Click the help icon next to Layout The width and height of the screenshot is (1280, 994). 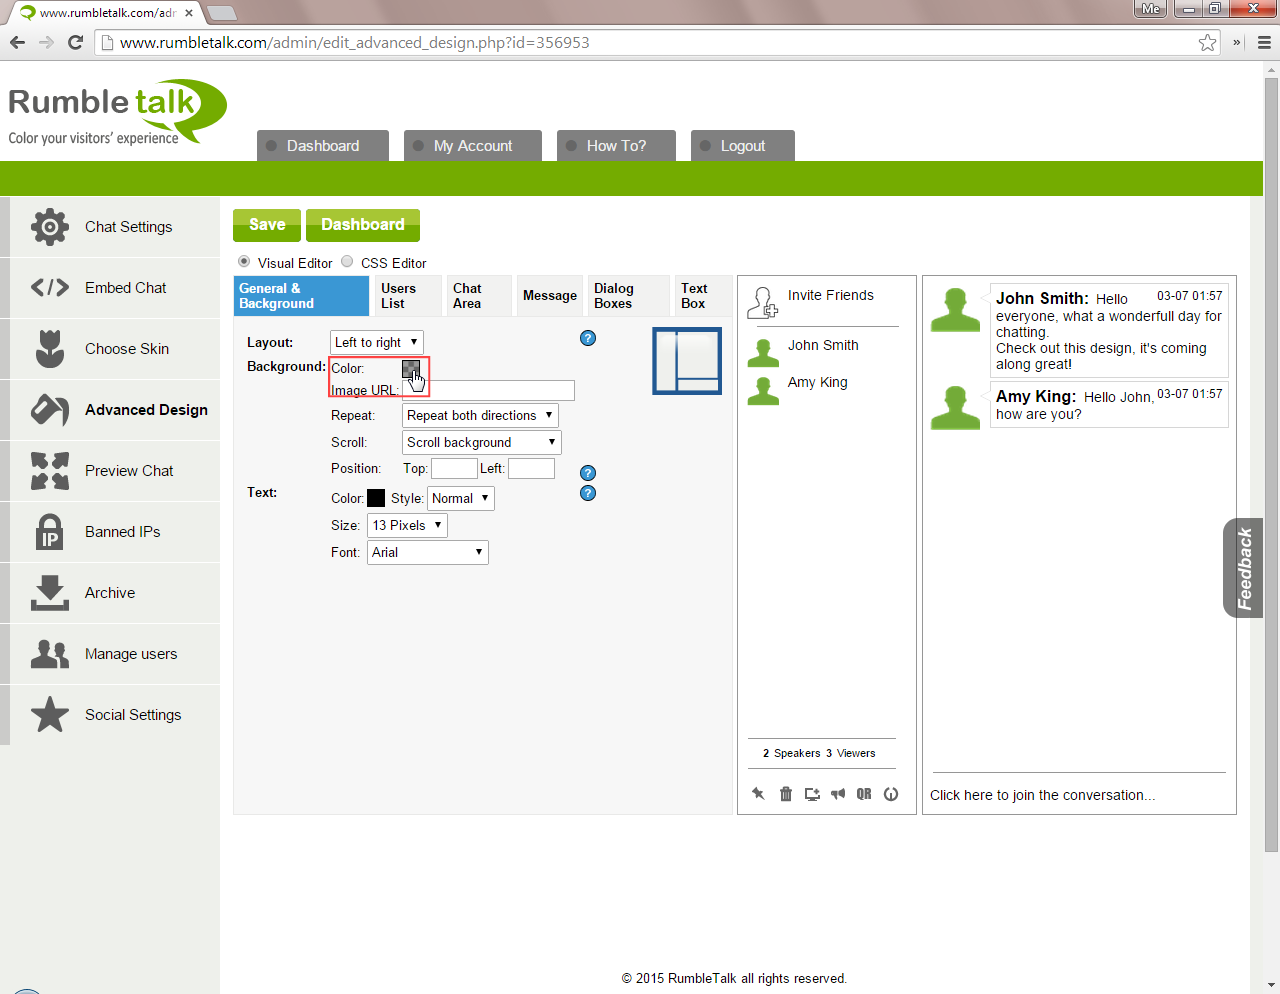[x=588, y=338]
